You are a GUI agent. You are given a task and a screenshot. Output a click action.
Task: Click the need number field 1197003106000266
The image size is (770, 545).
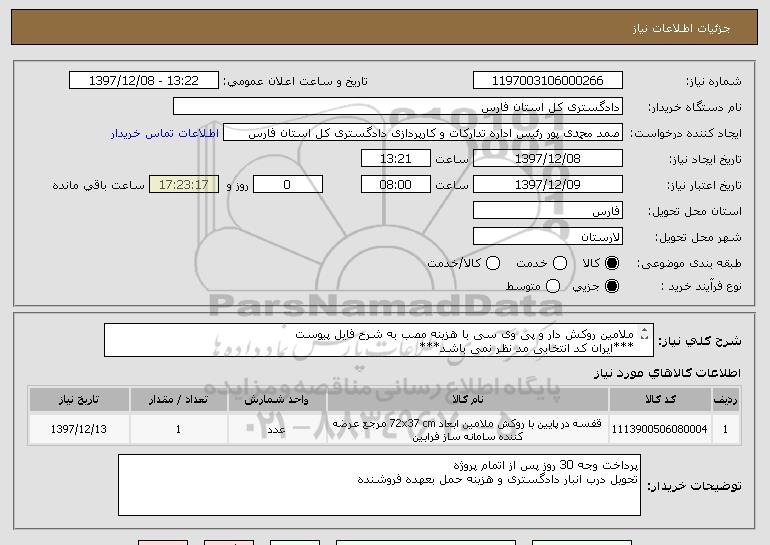tap(548, 81)
